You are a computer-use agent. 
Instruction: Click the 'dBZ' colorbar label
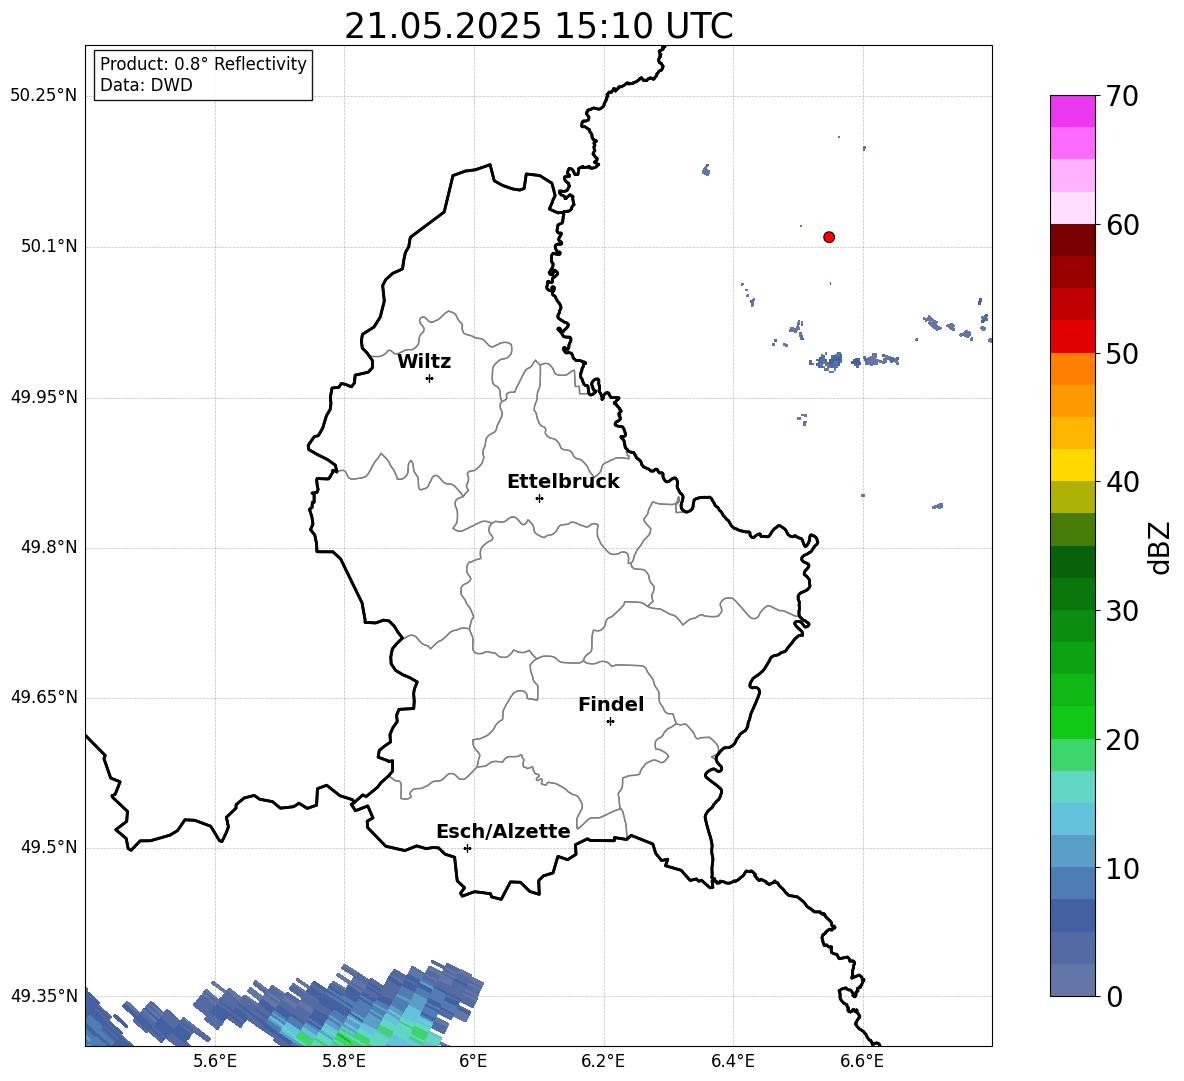coord(1159,547)
